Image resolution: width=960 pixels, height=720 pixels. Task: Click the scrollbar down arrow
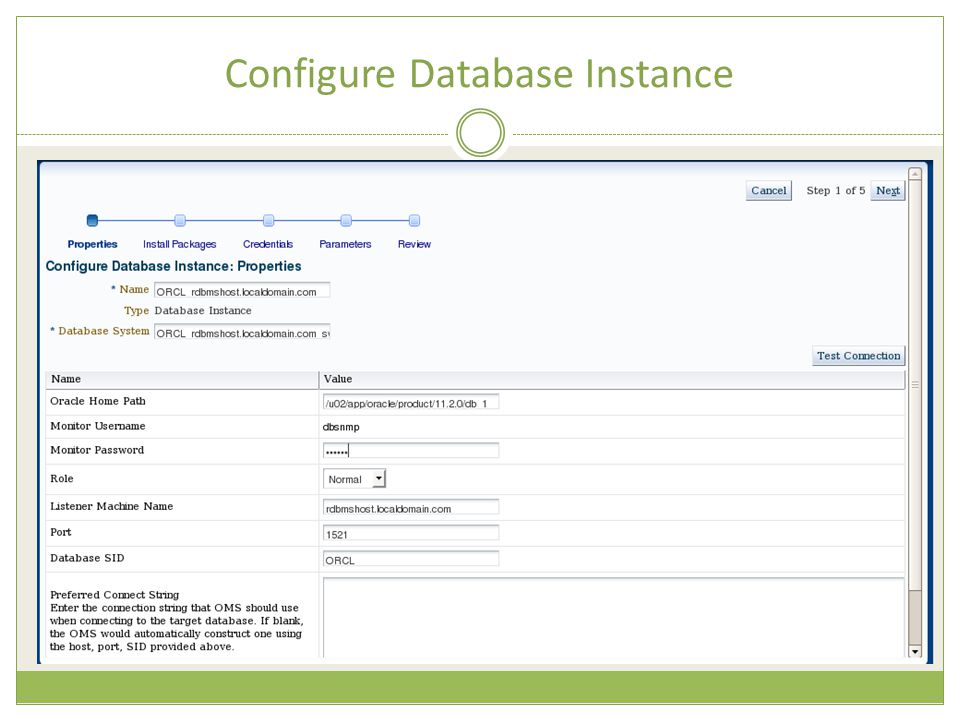coord(915,651)
